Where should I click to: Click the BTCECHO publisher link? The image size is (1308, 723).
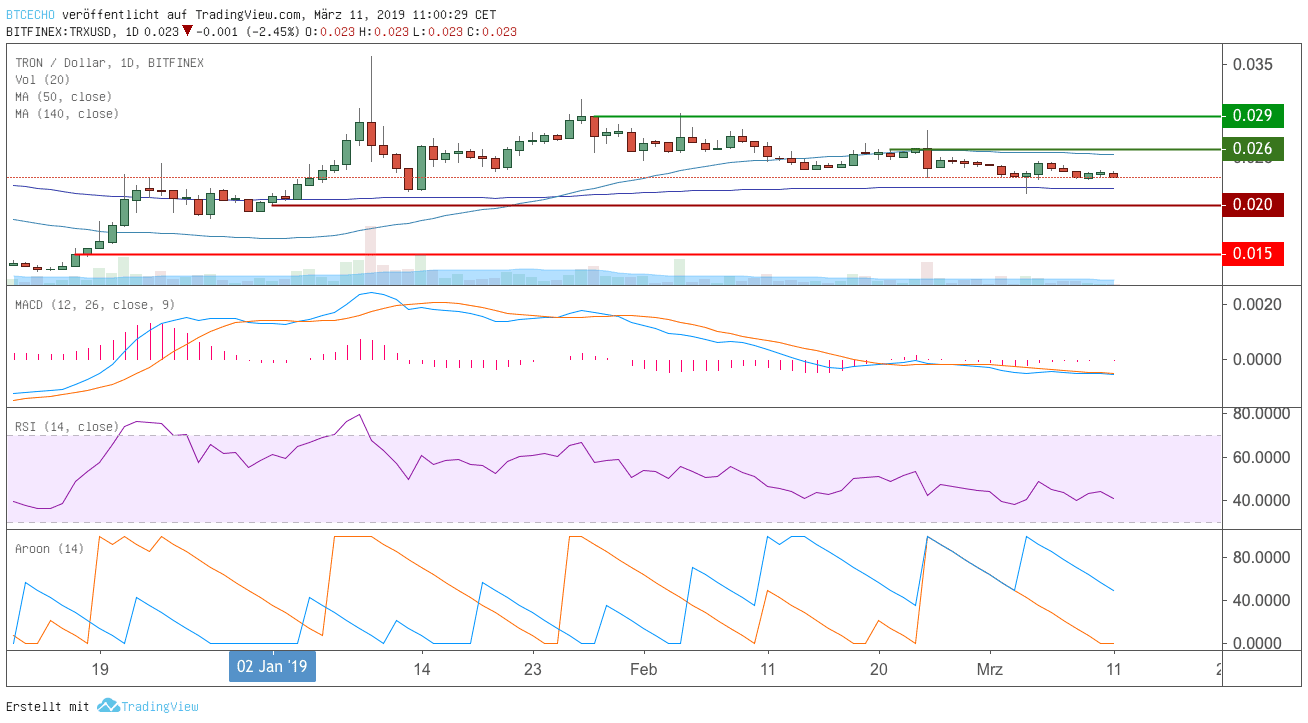coord(30,15)
